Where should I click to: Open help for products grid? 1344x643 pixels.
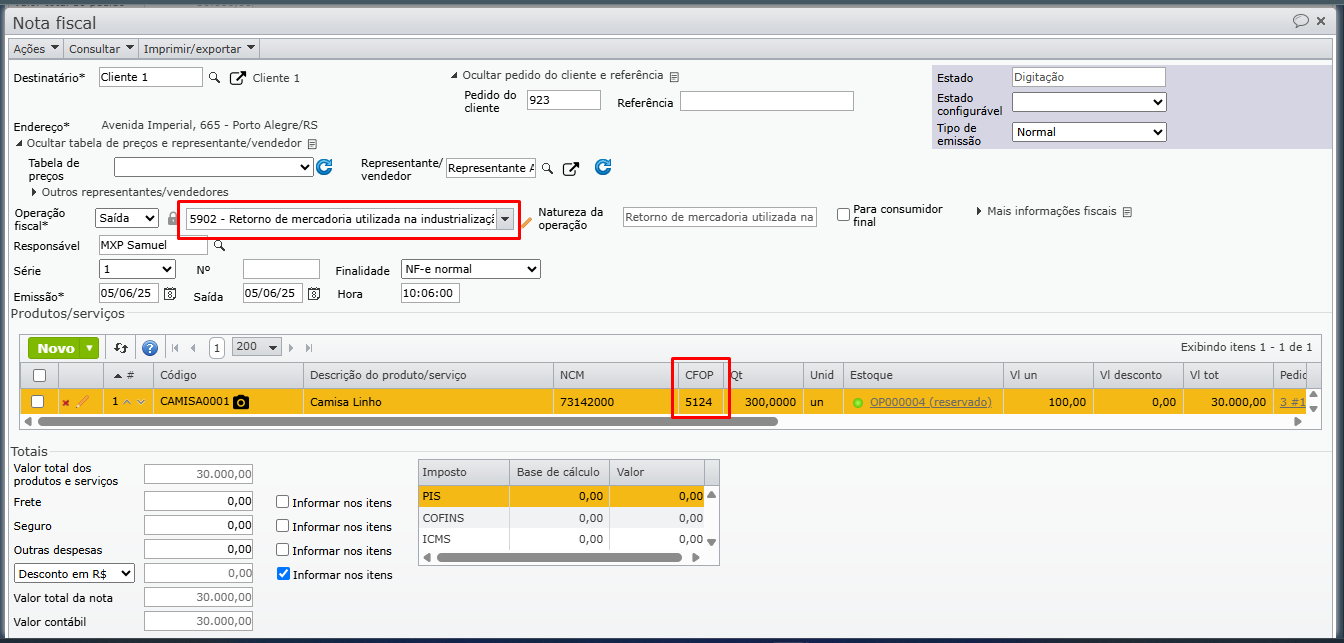click(150, 348)
